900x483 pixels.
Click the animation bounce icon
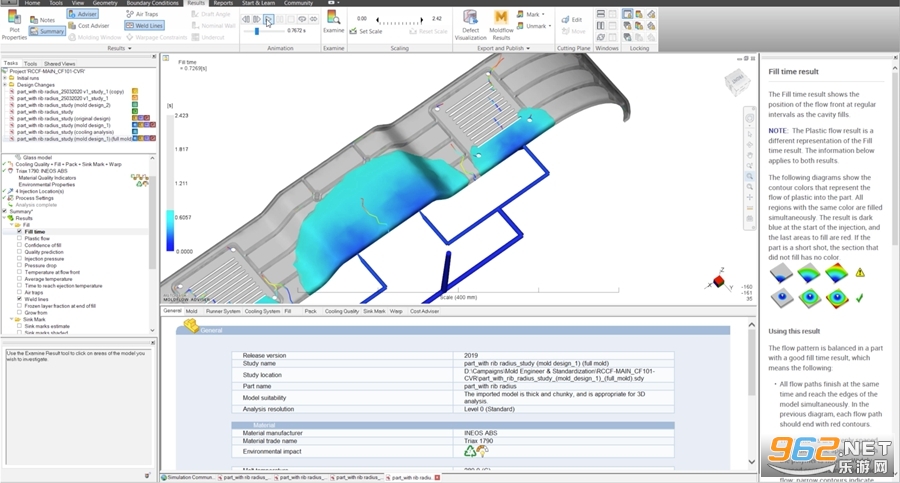(313, 19)
